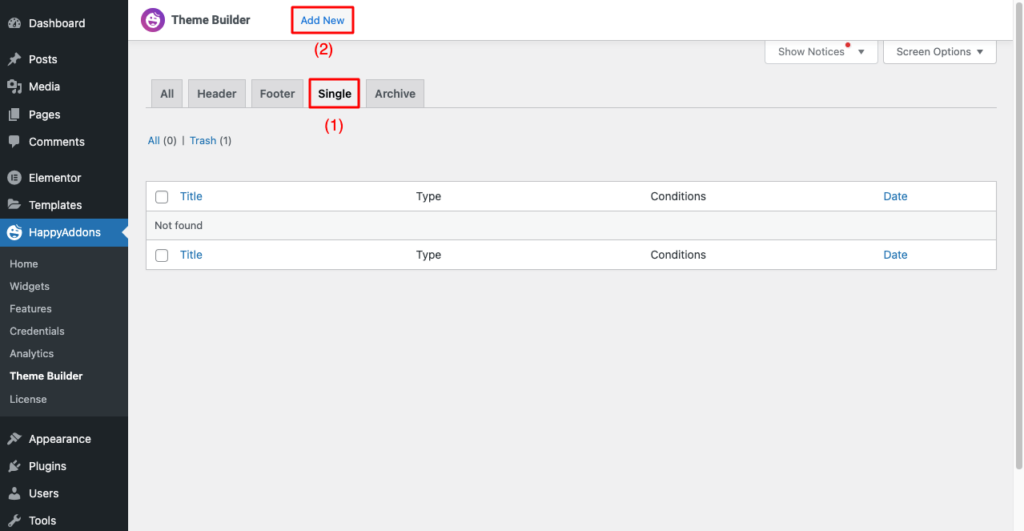The width and height of the screenshot is (1024, 531).
Task: Click the Type column header text
Action: [428, 196]
